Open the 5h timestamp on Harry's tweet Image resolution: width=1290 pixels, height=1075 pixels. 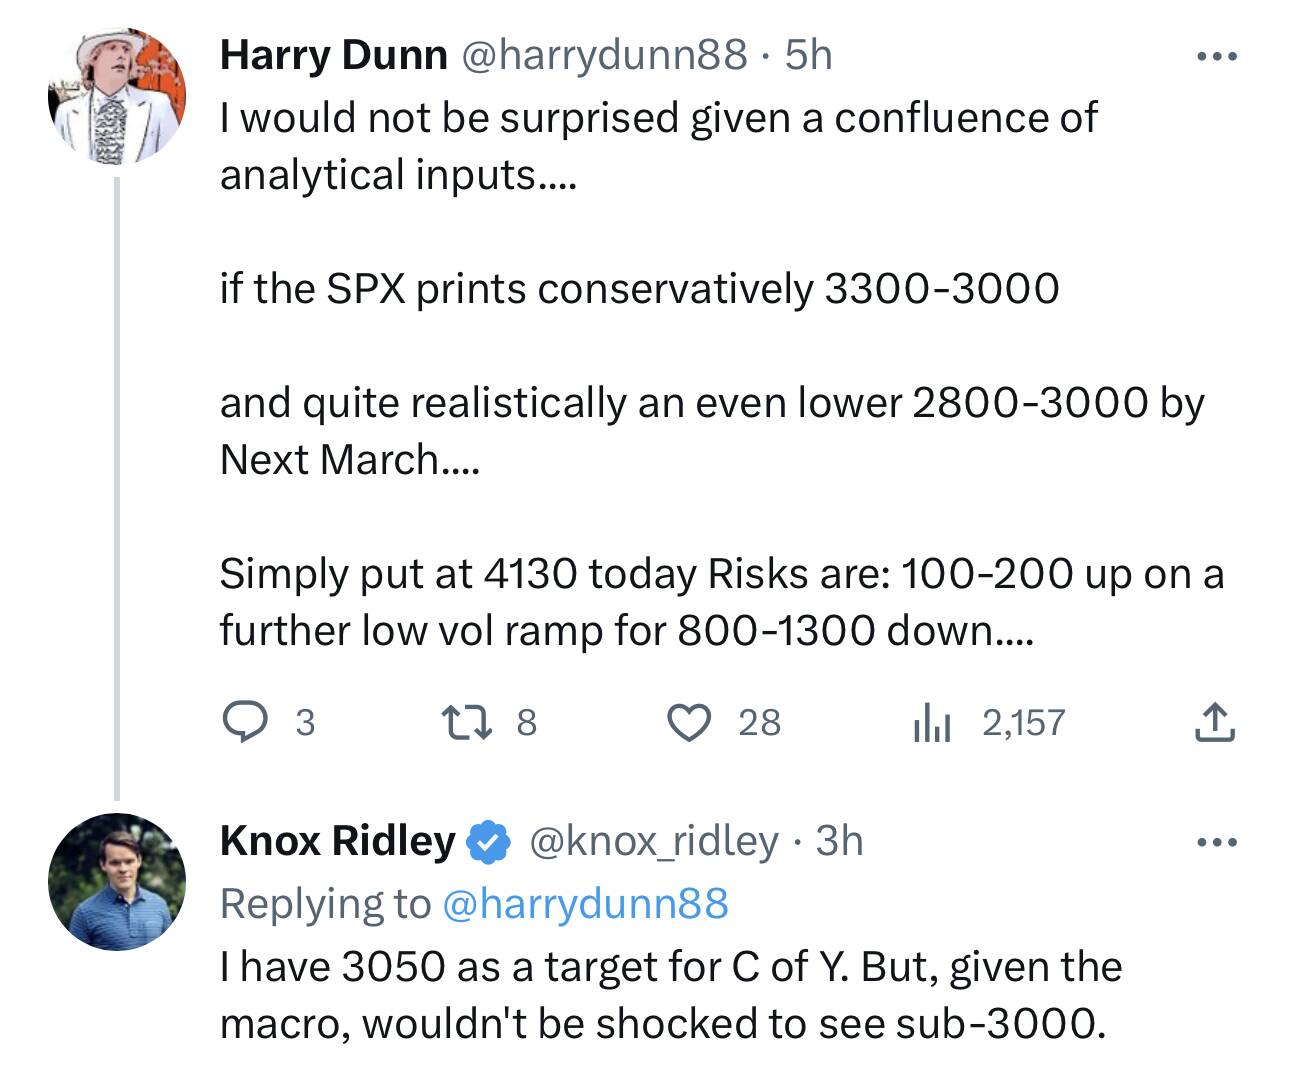point(808,54)
